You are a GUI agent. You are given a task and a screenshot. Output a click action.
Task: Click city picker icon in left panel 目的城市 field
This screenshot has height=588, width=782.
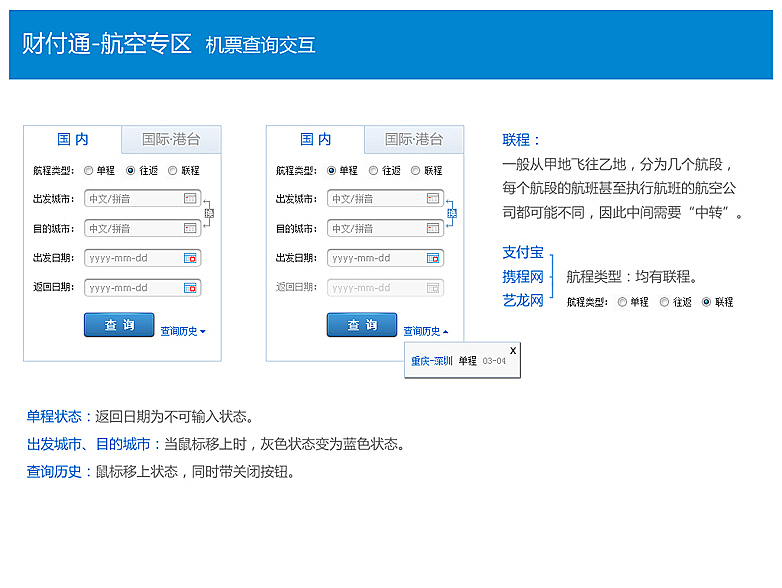[190, 228]
